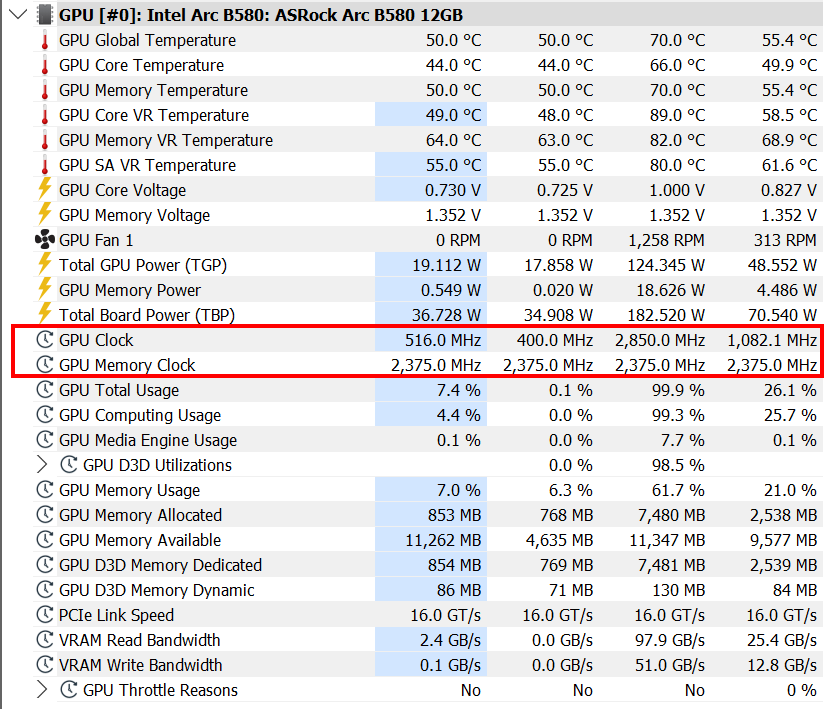
Task: Select the GPU Memory Allocated row
Action: pos(426,515)
